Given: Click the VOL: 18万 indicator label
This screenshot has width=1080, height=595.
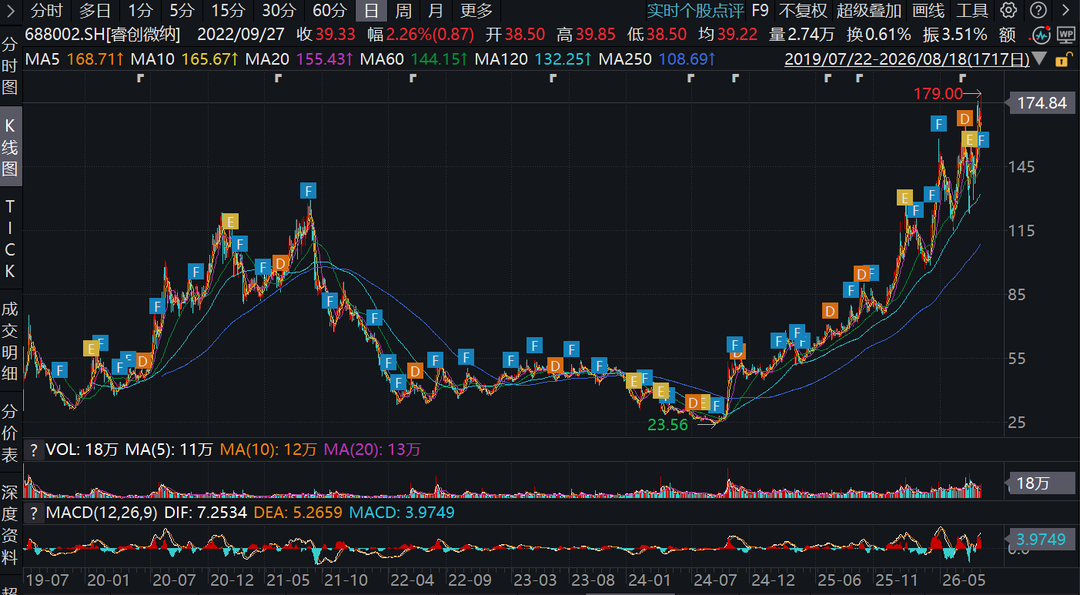Looking at the screenshot, I should (82, 450).
